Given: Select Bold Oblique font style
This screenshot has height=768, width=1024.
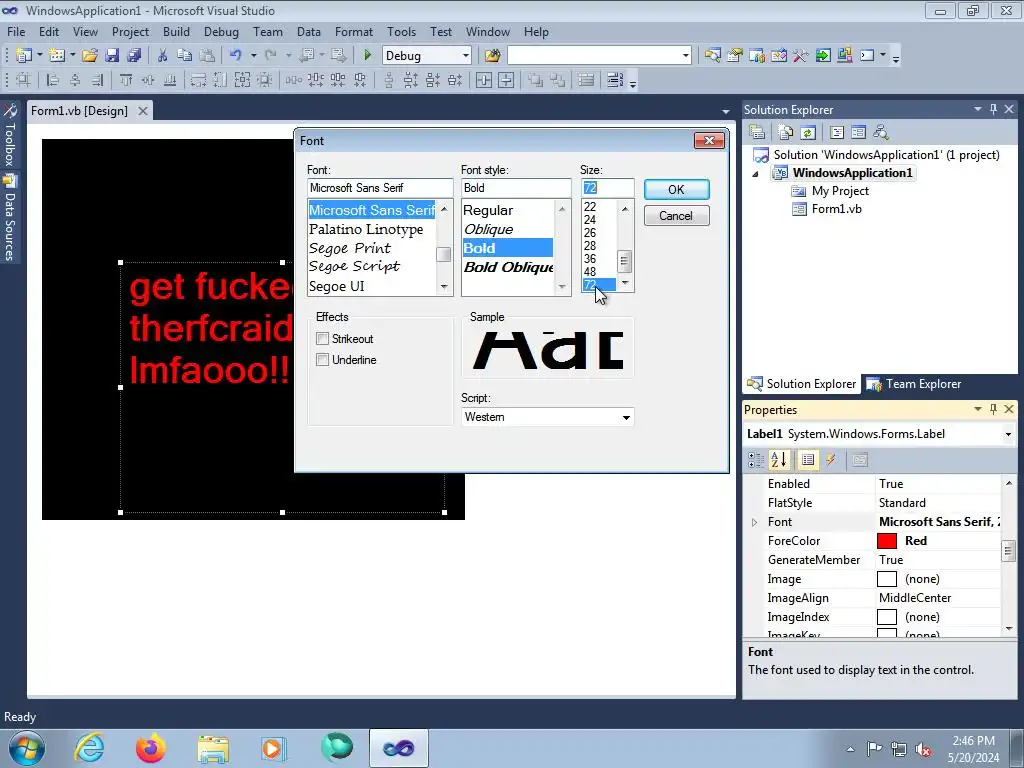Looking at the screenshot, I should 508,267.
